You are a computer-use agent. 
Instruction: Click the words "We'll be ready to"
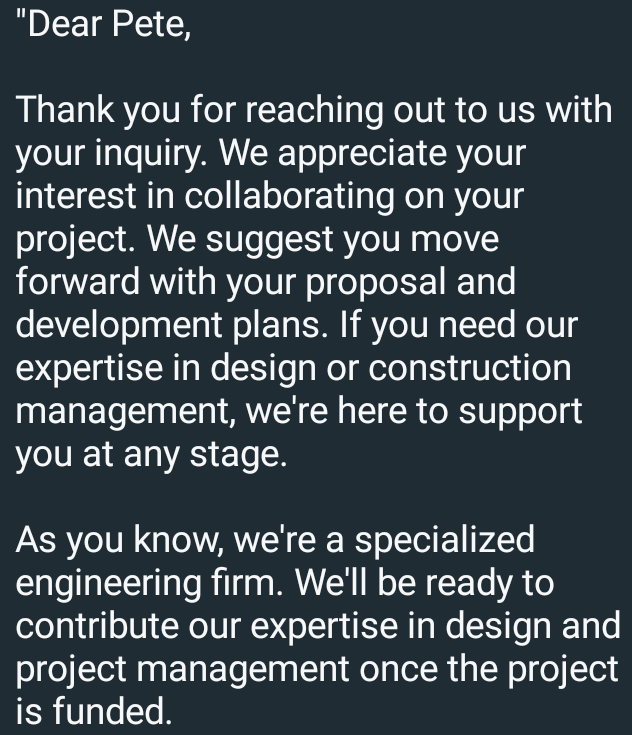coord(425,583)
